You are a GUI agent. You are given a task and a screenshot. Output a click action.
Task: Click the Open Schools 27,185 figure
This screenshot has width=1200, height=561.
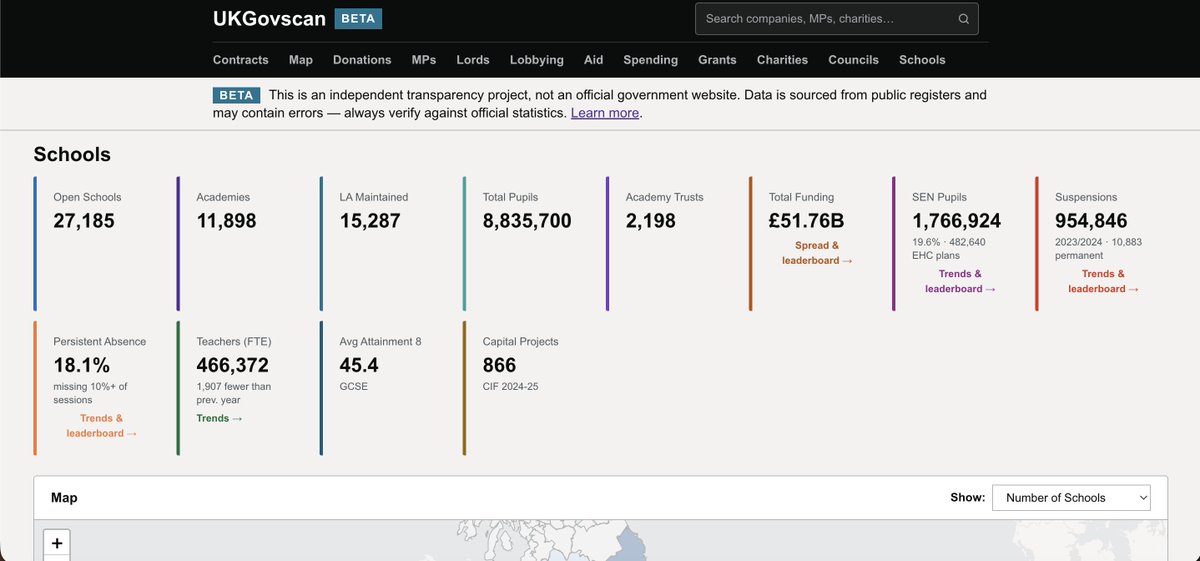[84, 221]
